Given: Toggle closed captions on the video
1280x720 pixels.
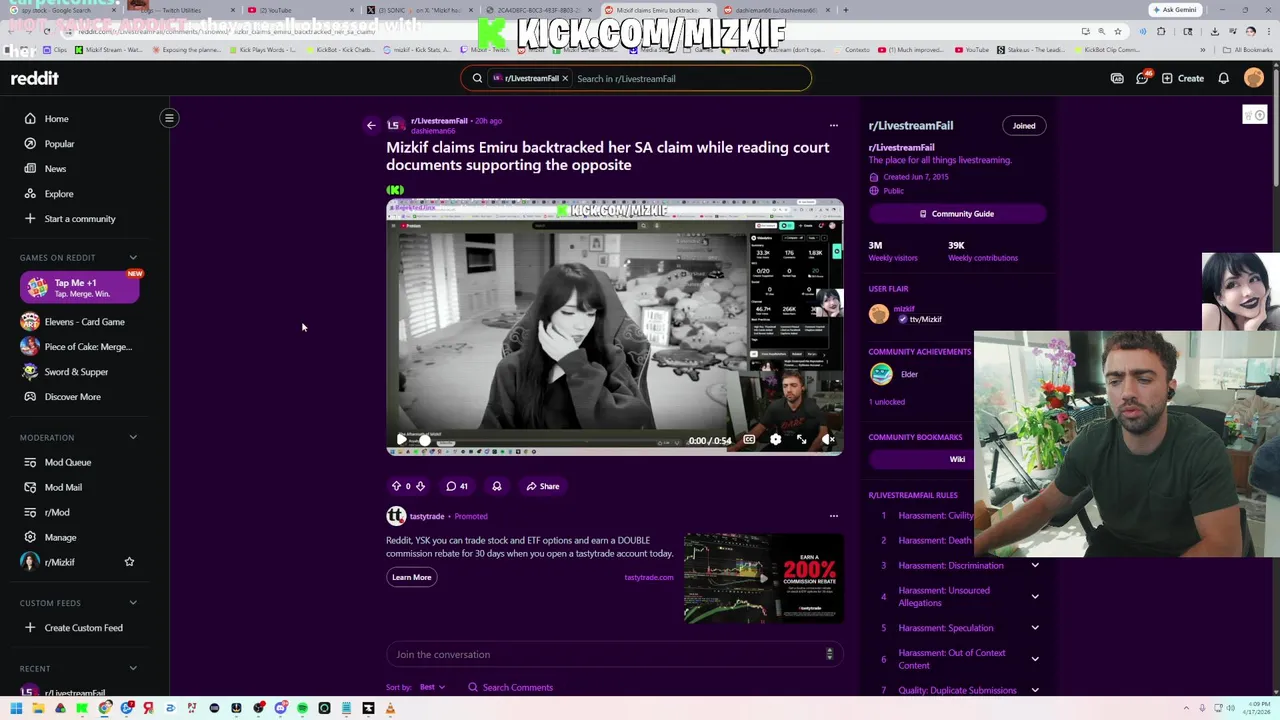Looking at the screenshot, I should (x=749, y=440).
